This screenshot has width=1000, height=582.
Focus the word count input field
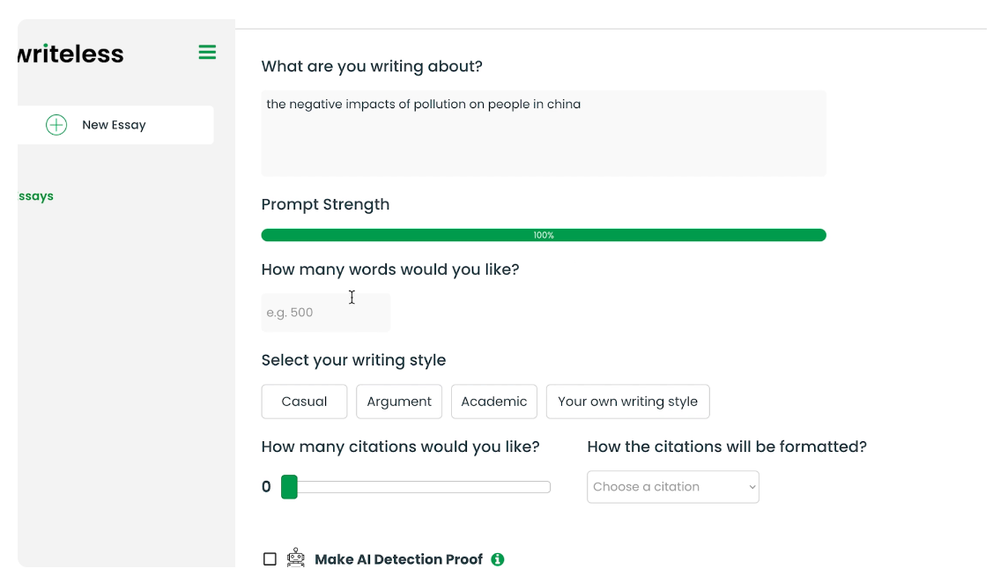click(x=326, y=312)
